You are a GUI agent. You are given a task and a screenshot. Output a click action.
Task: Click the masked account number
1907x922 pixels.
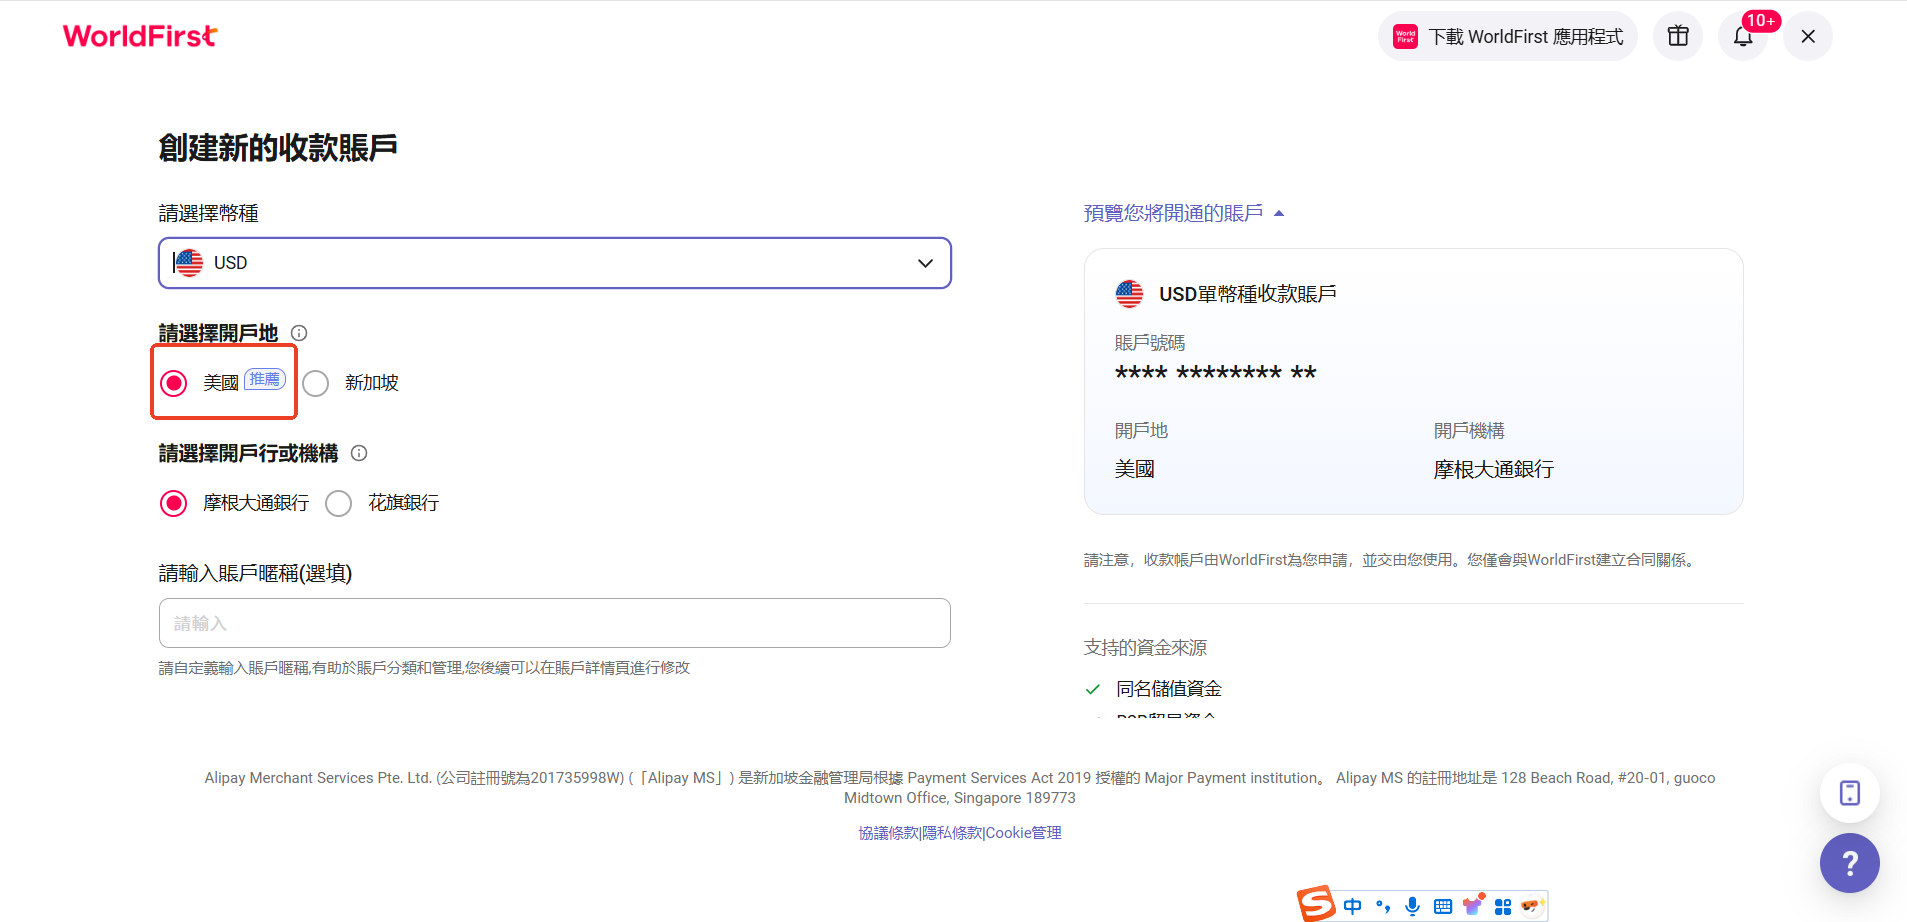1216,373
